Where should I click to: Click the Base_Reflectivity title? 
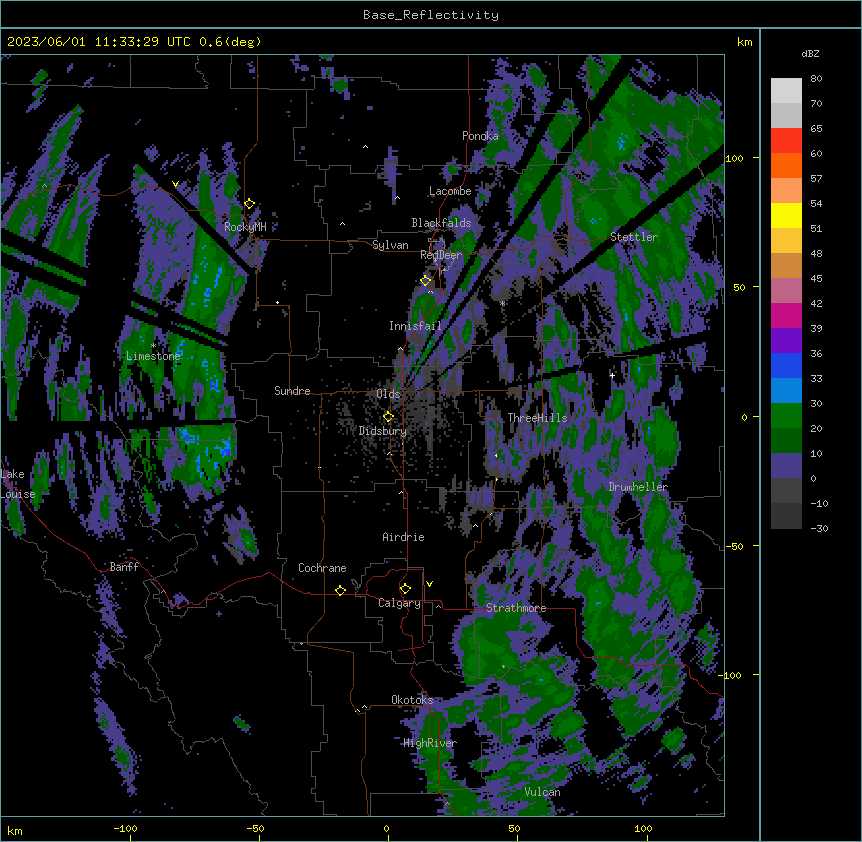tap(431, 15)
